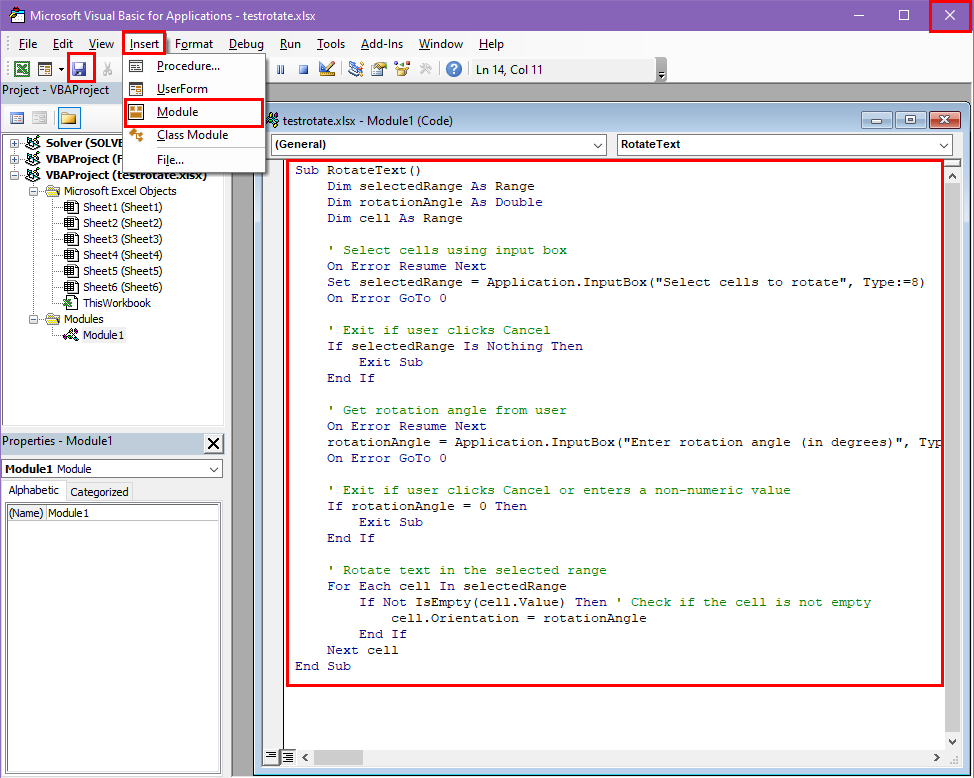
Task: Click the Insert UserForm toolbar icon
Action: (45, 69)
